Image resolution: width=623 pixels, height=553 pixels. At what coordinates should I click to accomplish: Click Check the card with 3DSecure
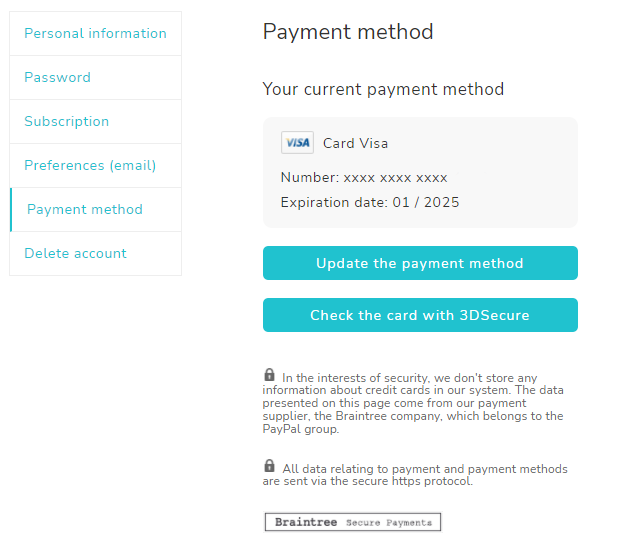click(x=420, y=315)
